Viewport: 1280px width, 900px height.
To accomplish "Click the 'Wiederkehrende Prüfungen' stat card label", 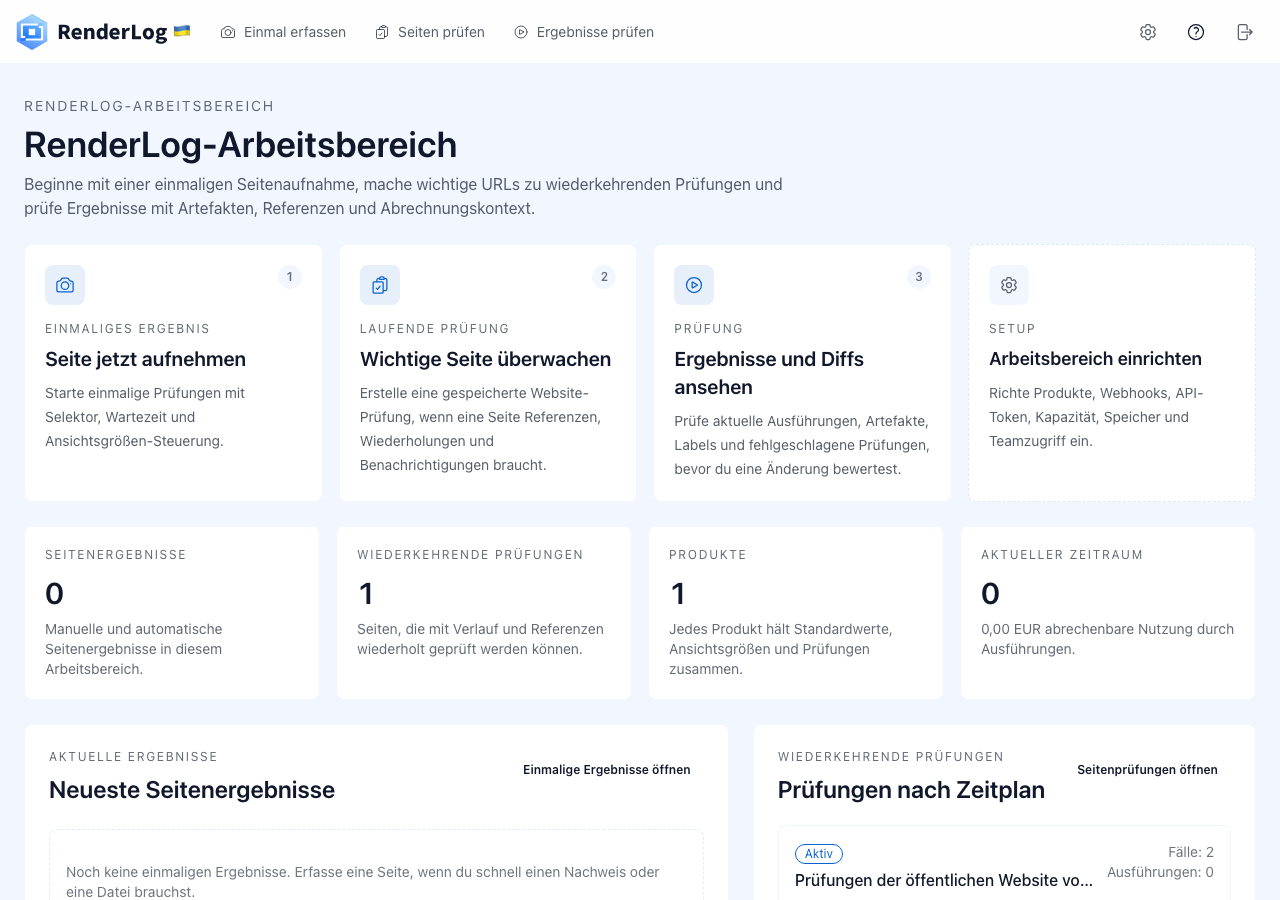I will click(x=470, y=555).
